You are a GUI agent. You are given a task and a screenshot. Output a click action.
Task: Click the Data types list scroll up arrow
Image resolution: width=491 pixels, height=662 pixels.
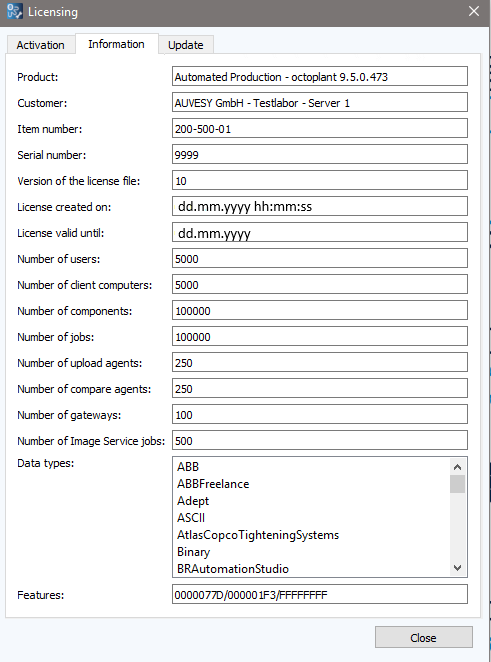(x=457, y=467)
